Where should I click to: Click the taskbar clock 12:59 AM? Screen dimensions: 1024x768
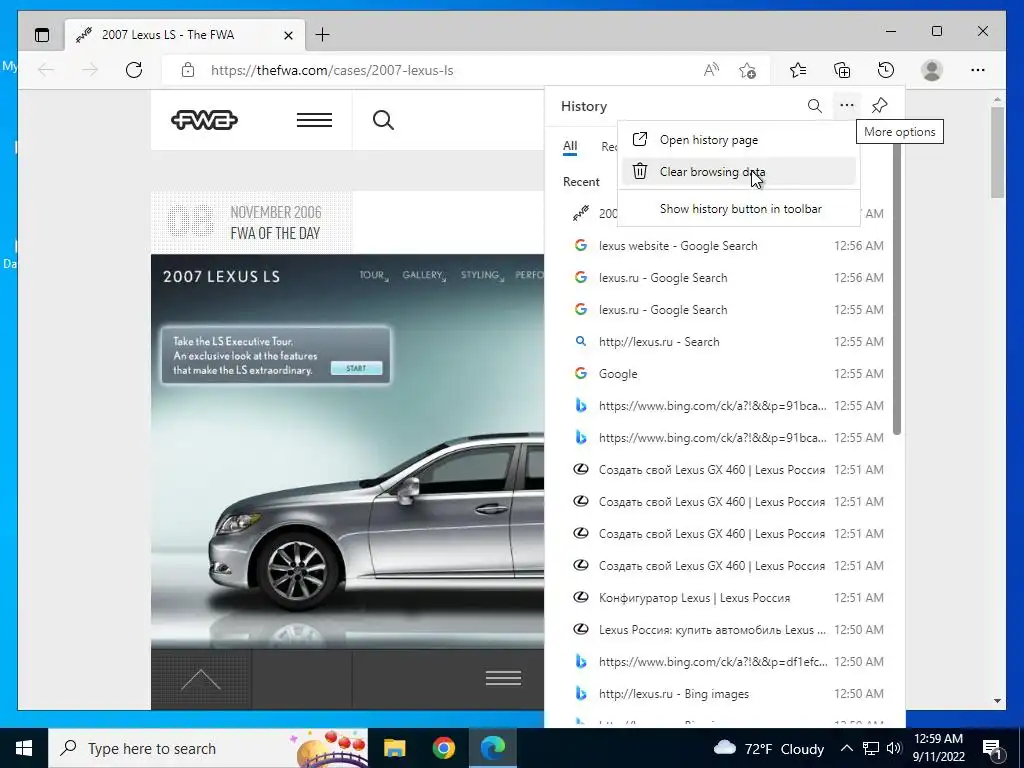click(x=938, y=748)
